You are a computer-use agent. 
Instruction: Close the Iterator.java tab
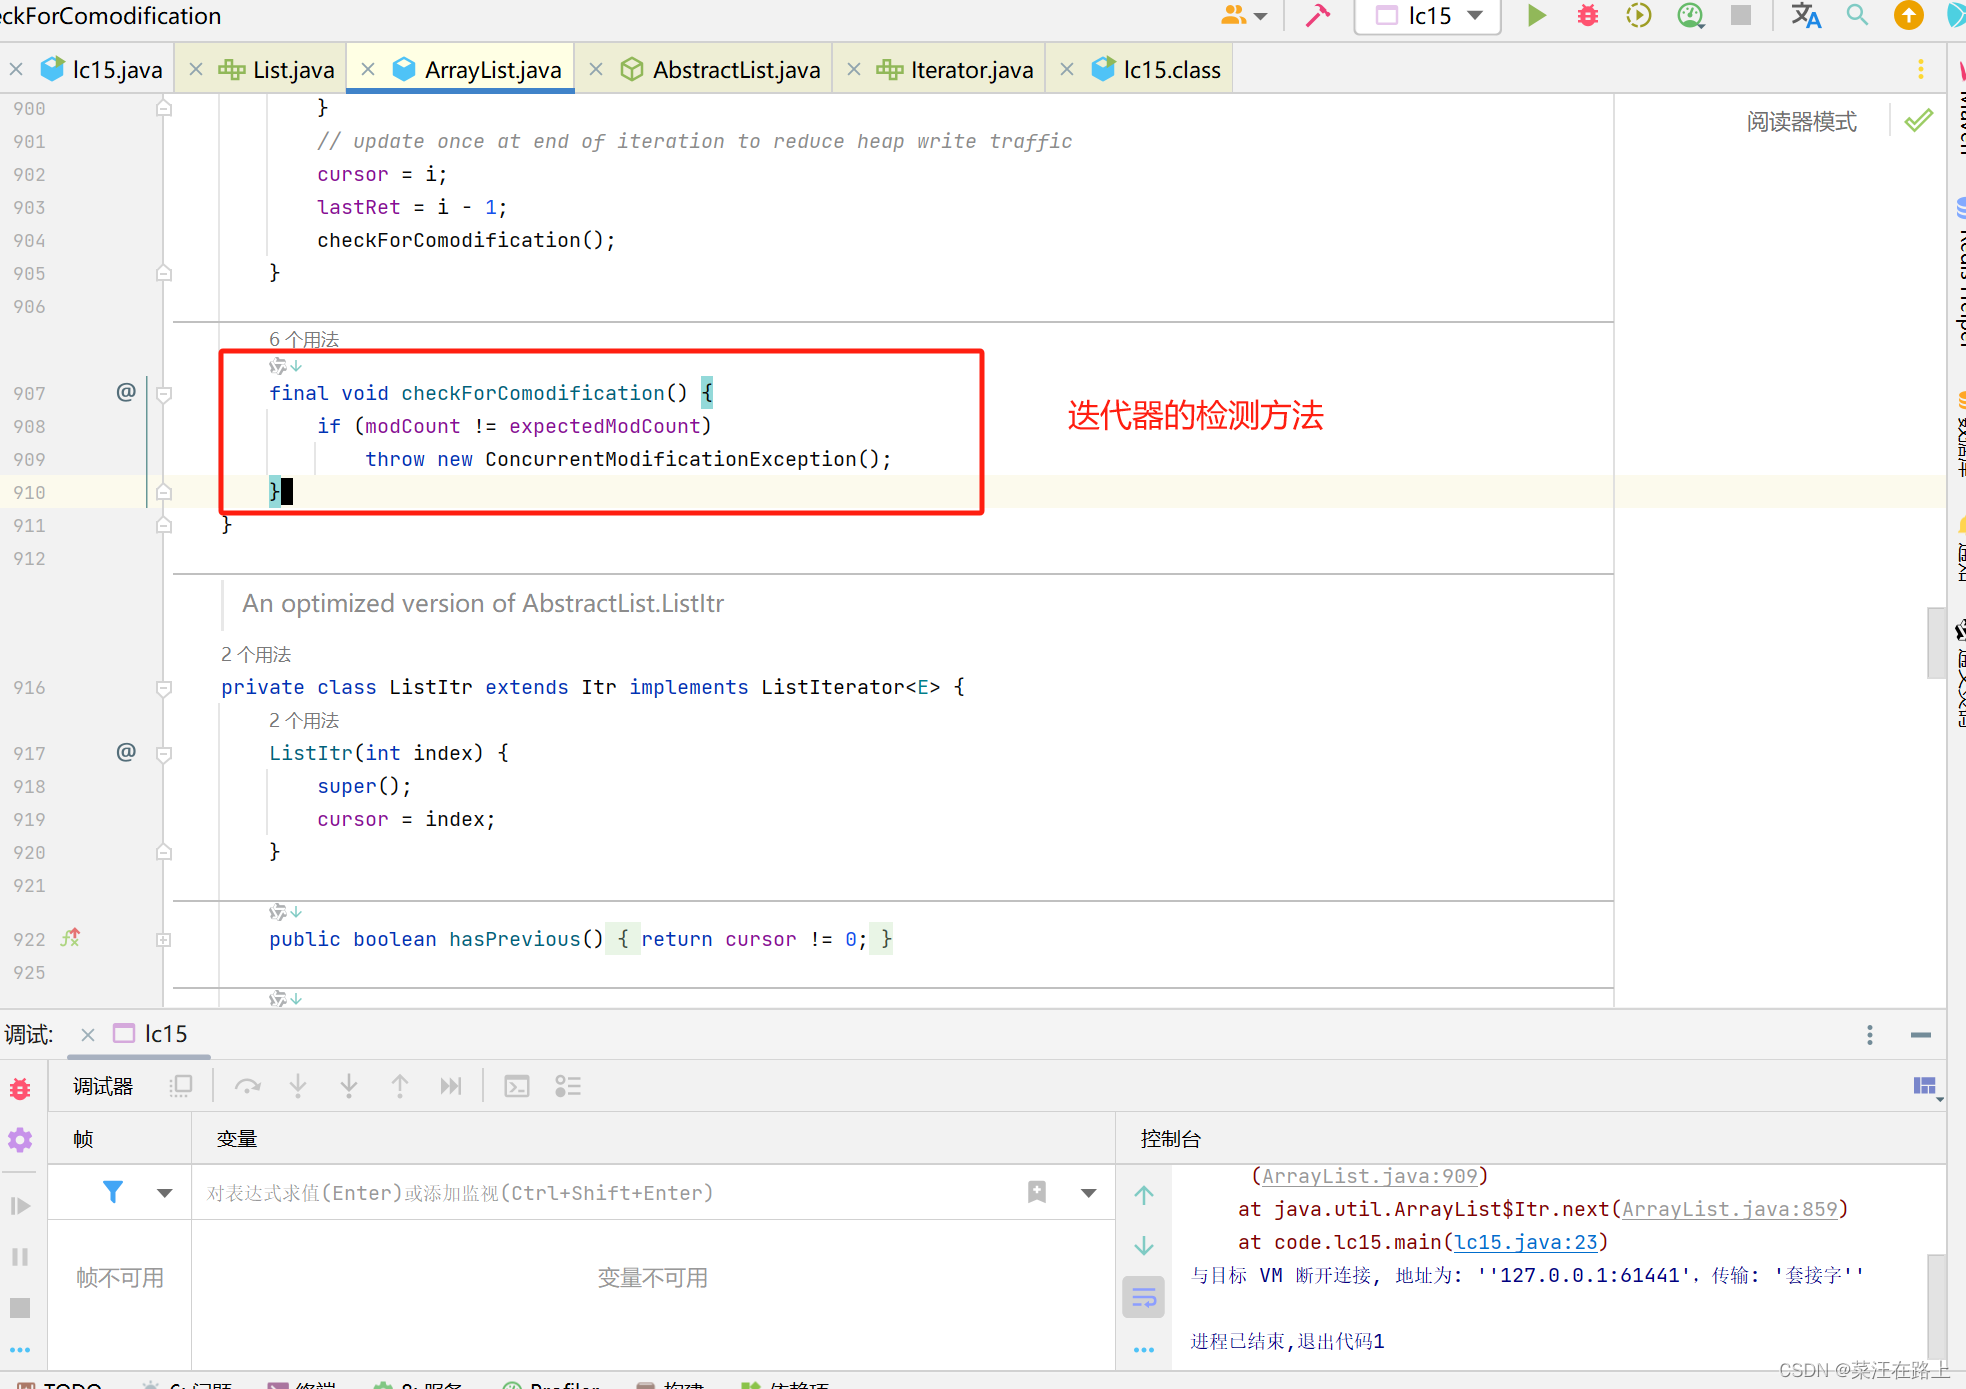coord(854,69)
